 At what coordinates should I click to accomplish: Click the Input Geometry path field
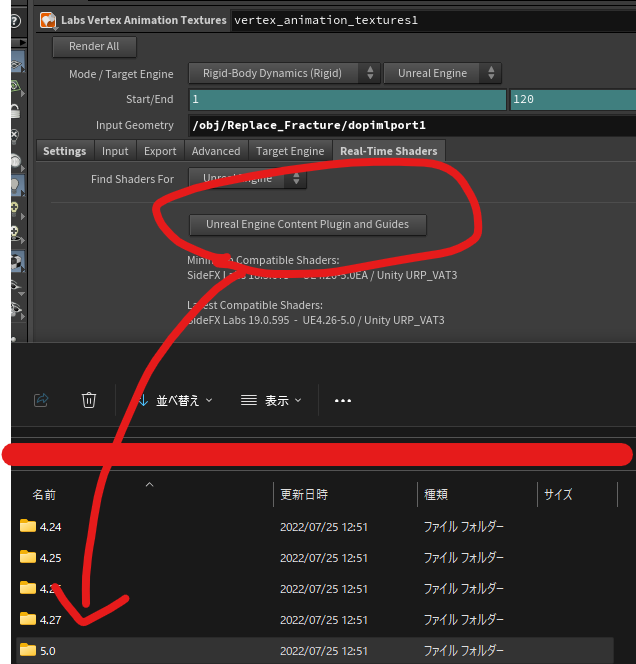(x=412, y=126)
